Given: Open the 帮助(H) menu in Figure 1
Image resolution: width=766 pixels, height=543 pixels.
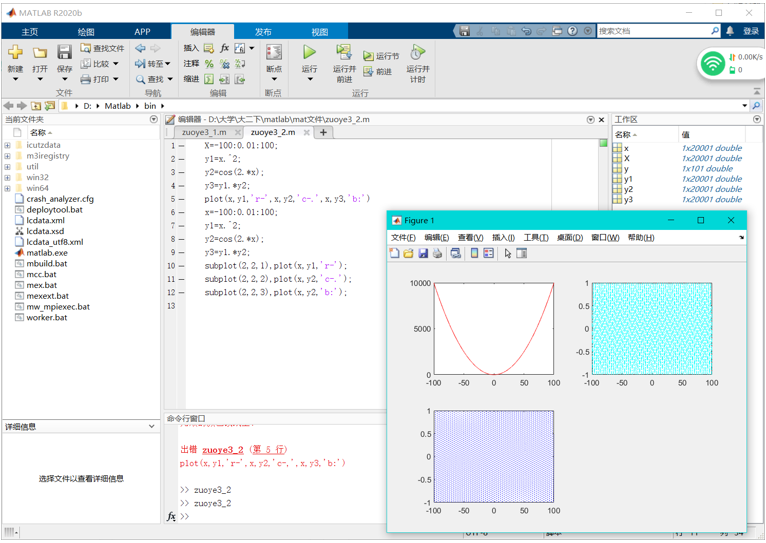Looking at the screenshot, I should coord(641,238).
